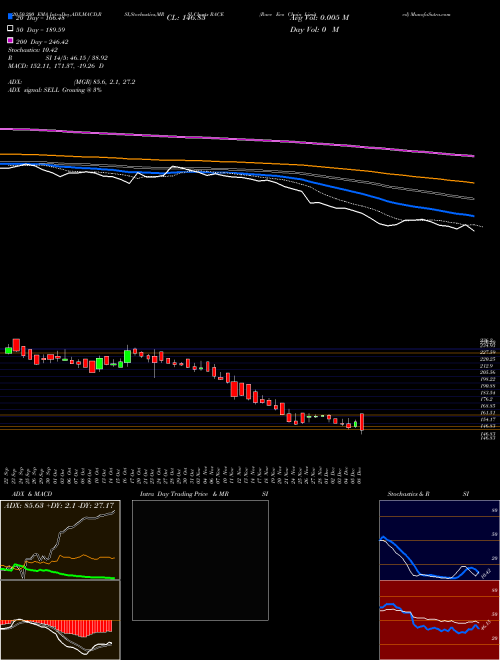
Task: Click the last red candlestick in price chart
Action: [362, 422]
